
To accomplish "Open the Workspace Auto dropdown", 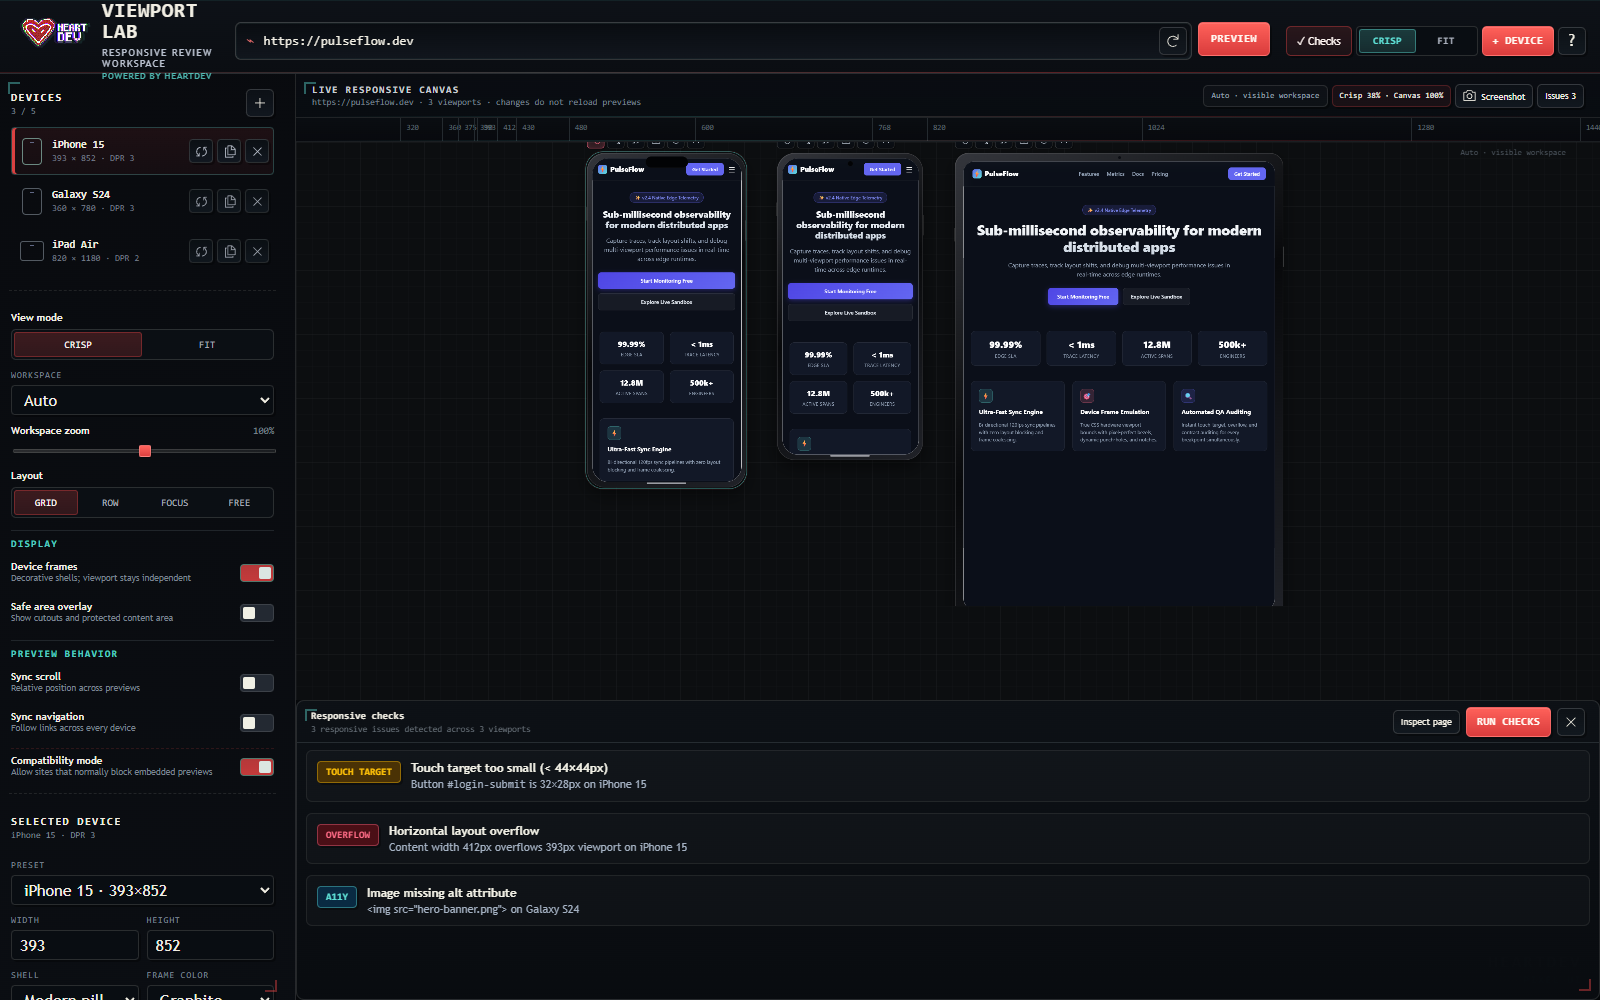I will [142, 400].
